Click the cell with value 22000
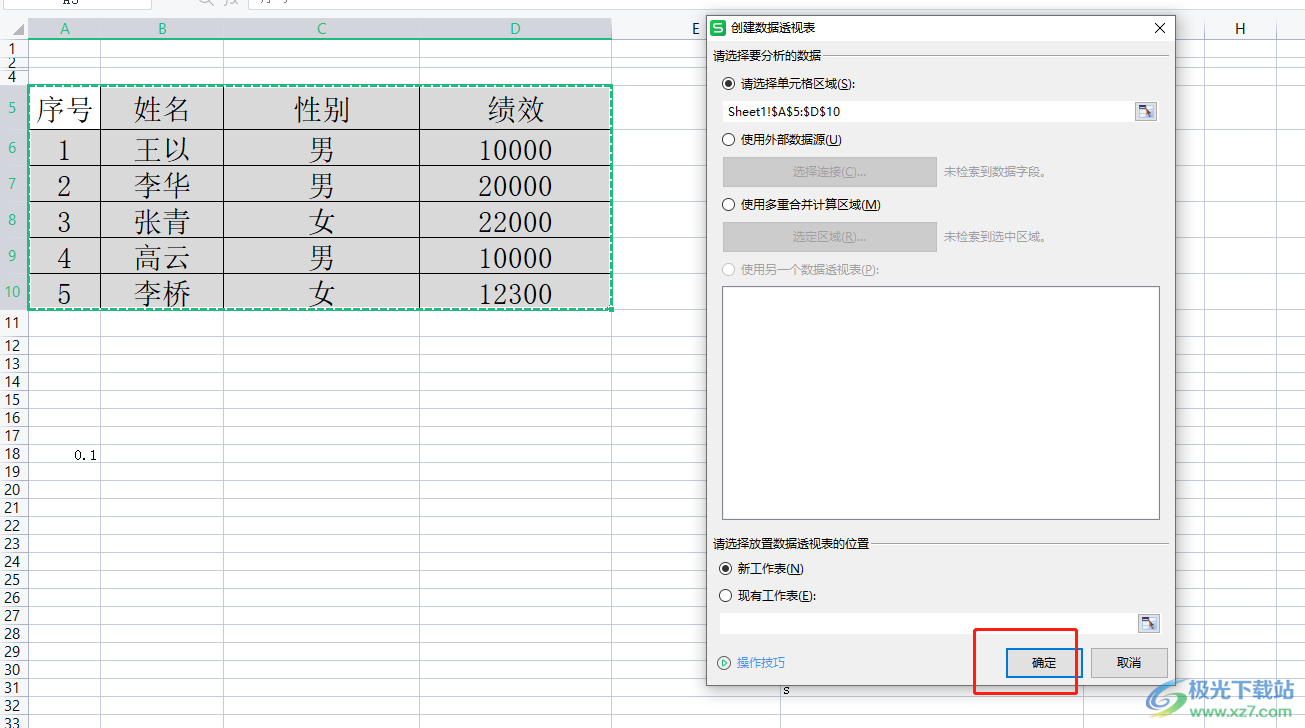This screenshot has height=728, width=1305. click(515, 220)
